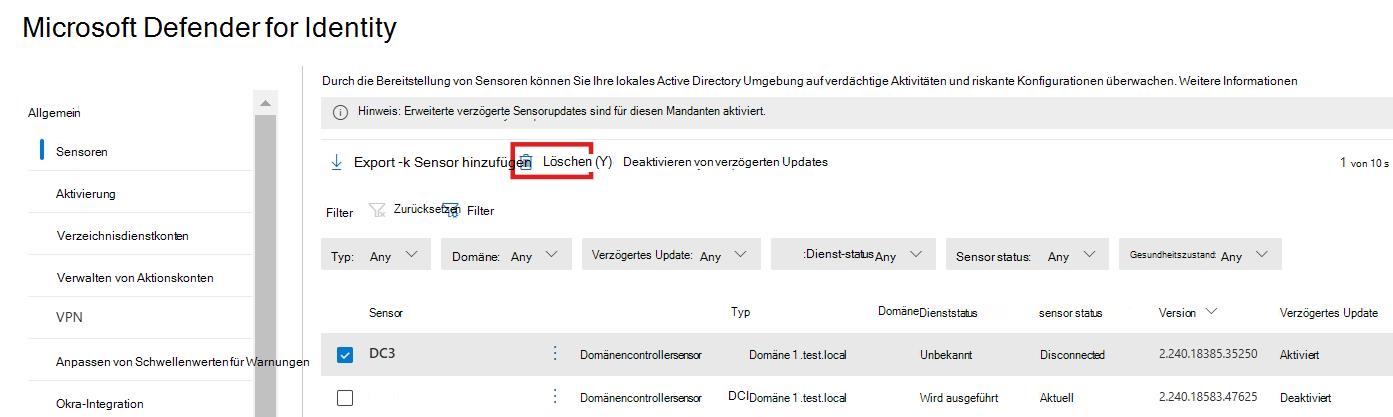Screen dimensions: 1393x417
Task: Open the three-dot menu for DC3
Action: [556, 353]
